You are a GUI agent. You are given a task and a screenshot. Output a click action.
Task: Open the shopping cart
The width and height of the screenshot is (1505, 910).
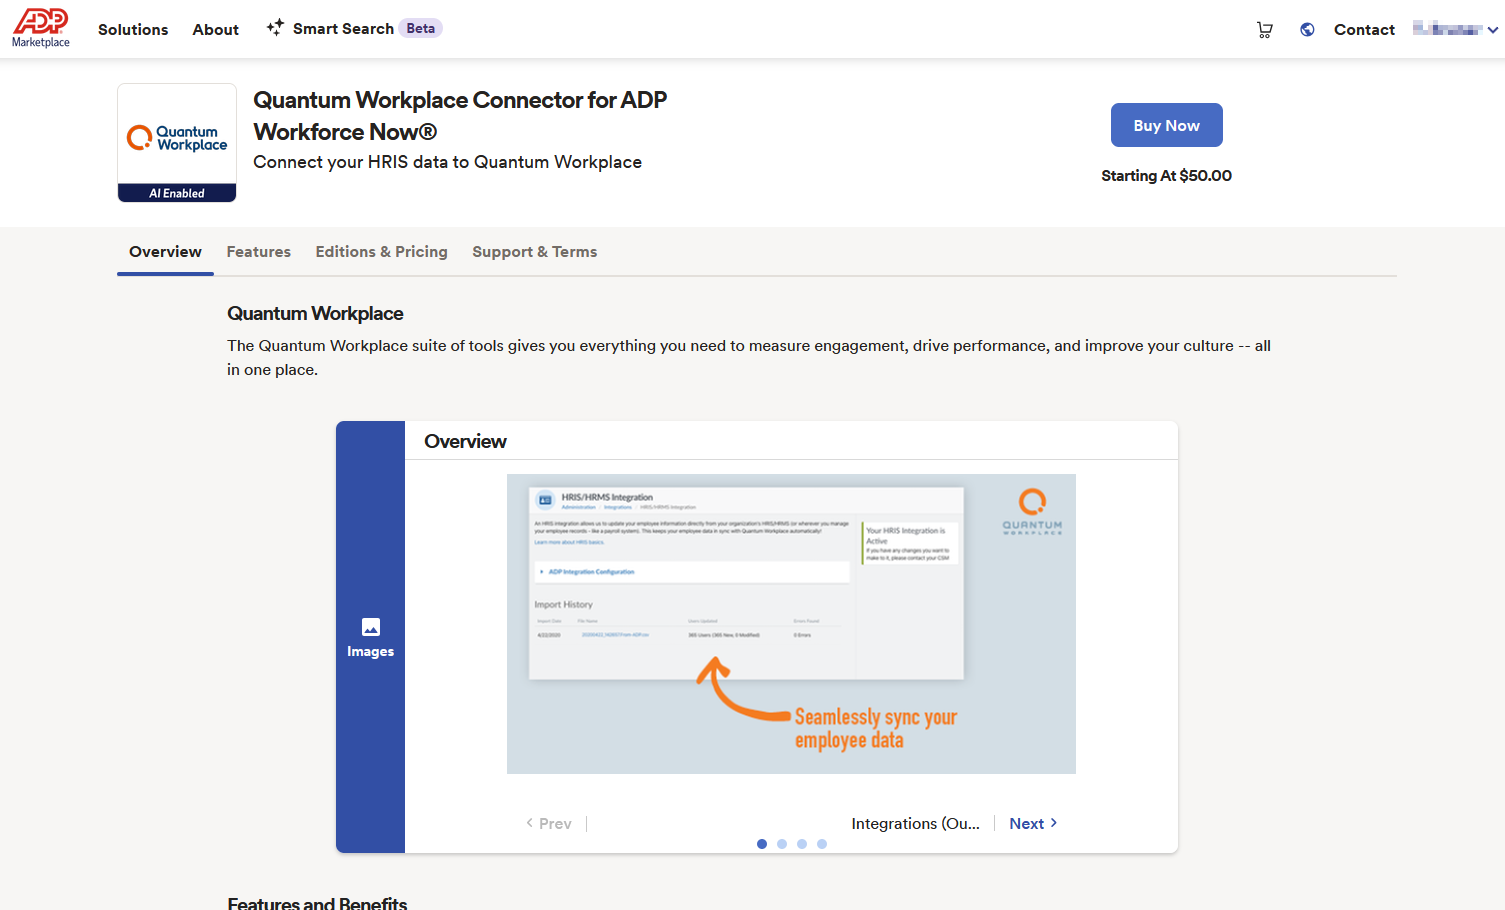coord(1265,30)
